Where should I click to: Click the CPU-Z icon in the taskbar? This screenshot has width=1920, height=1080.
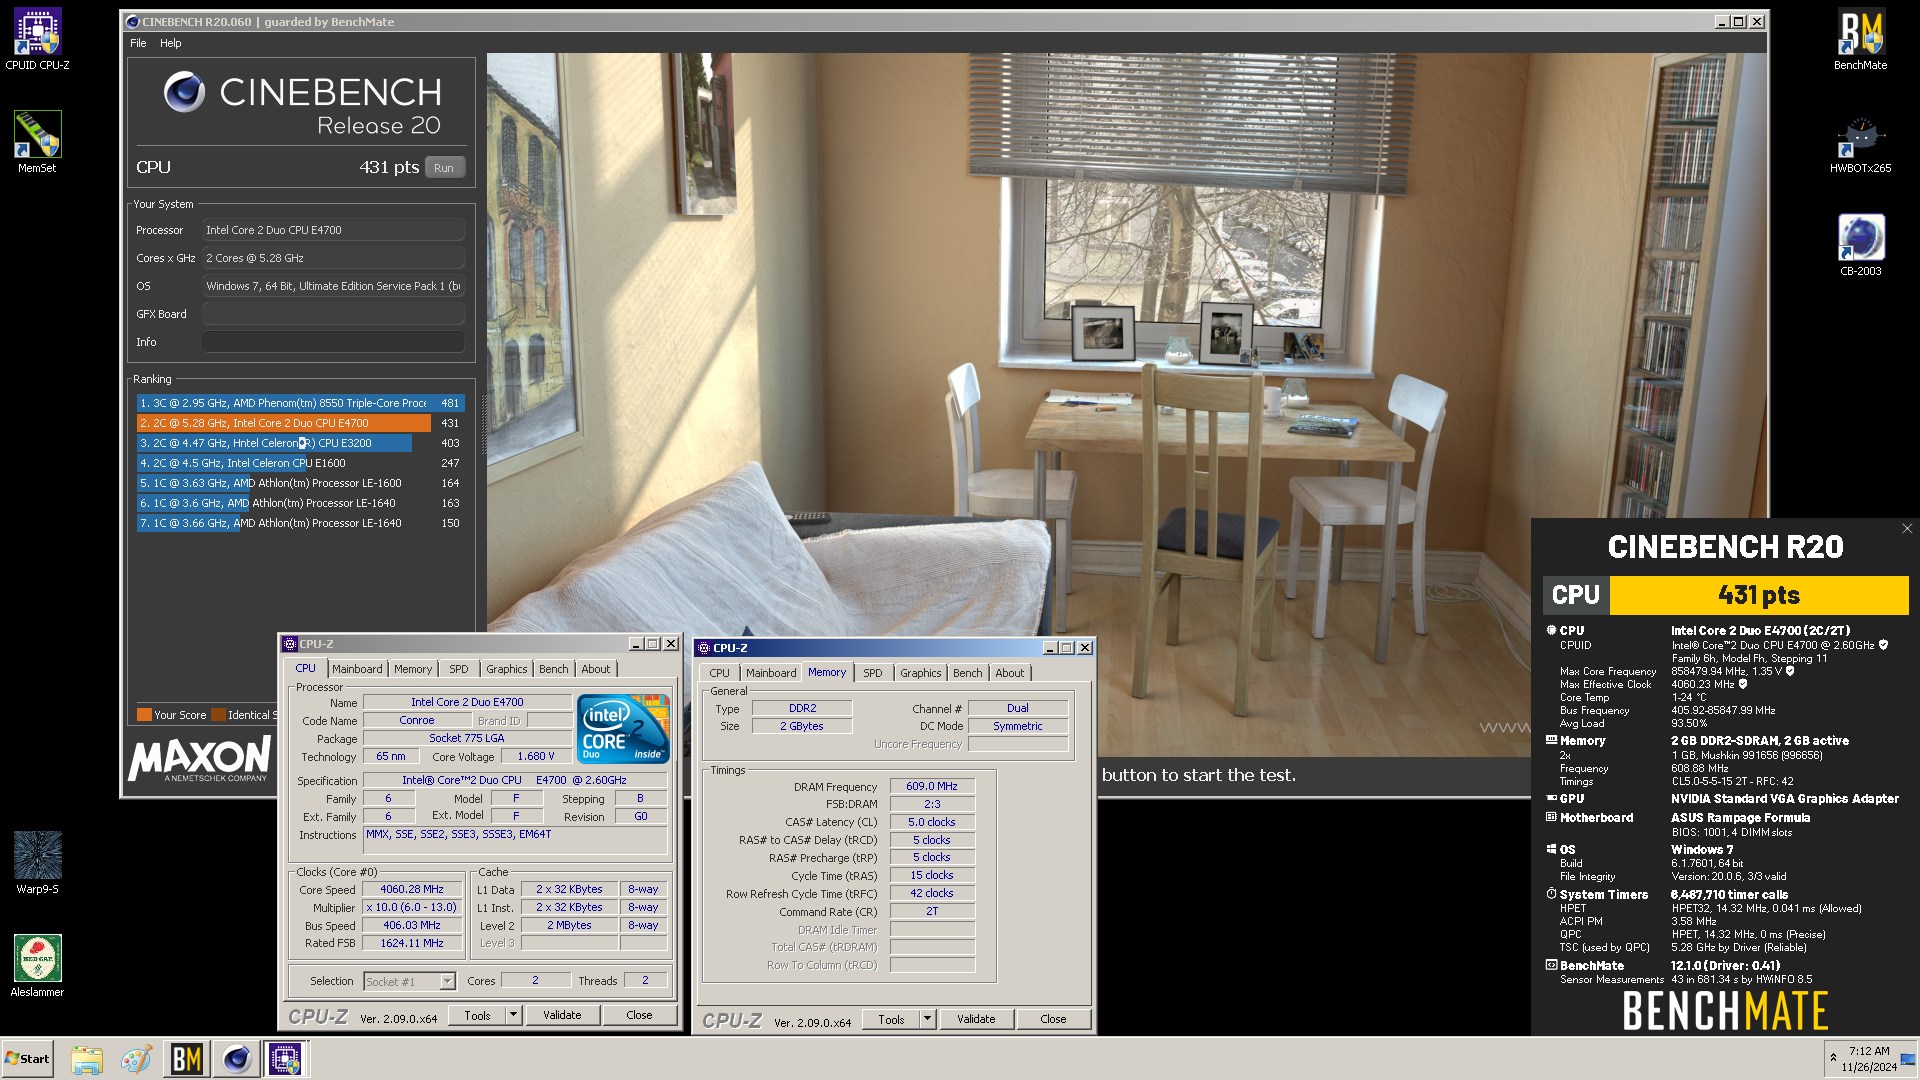[x=285, y=1058]
